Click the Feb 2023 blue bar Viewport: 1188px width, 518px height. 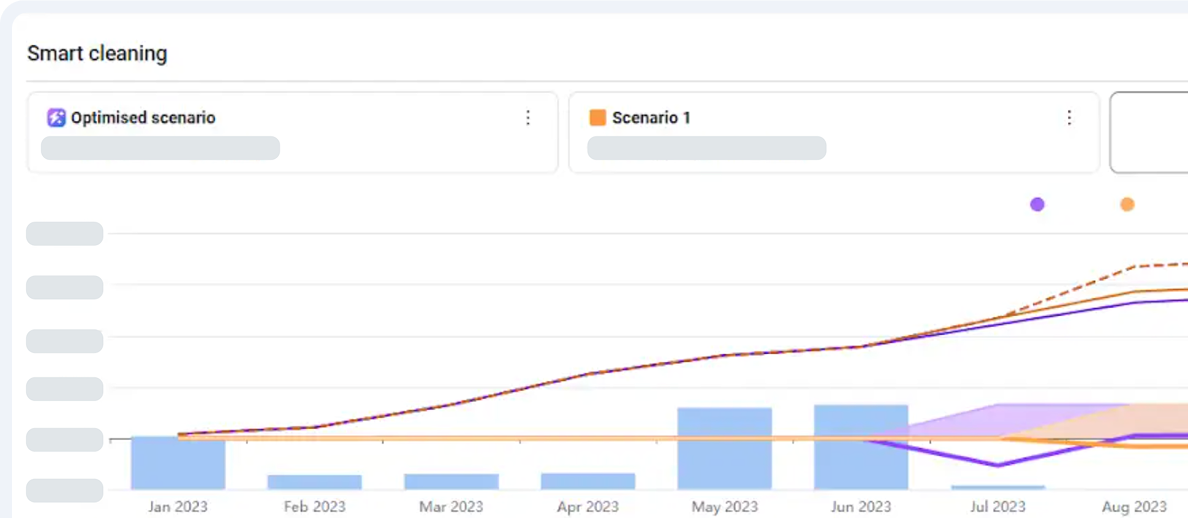pyautogui.click(x=314, y=482)
